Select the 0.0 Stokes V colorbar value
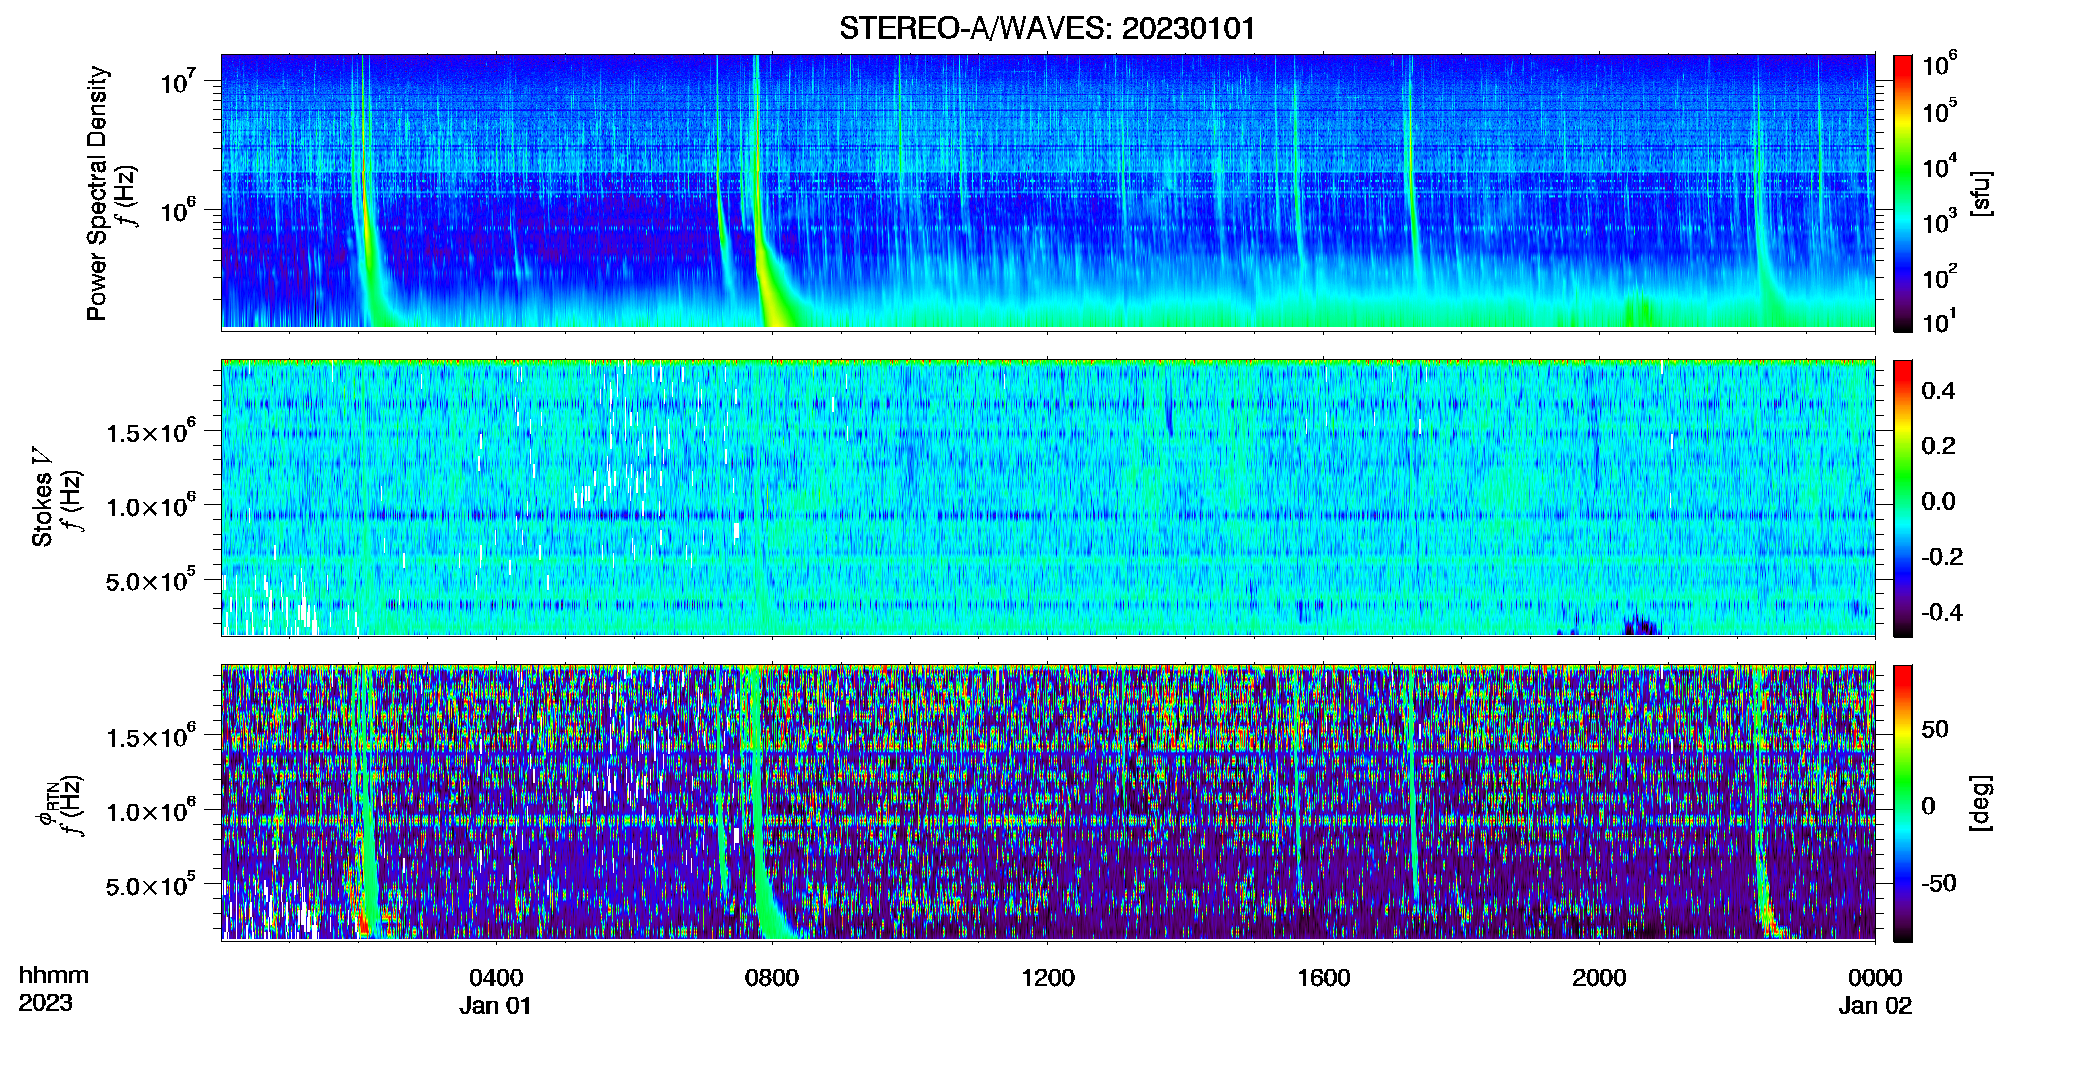2096x1080 pixels. 1938,501
